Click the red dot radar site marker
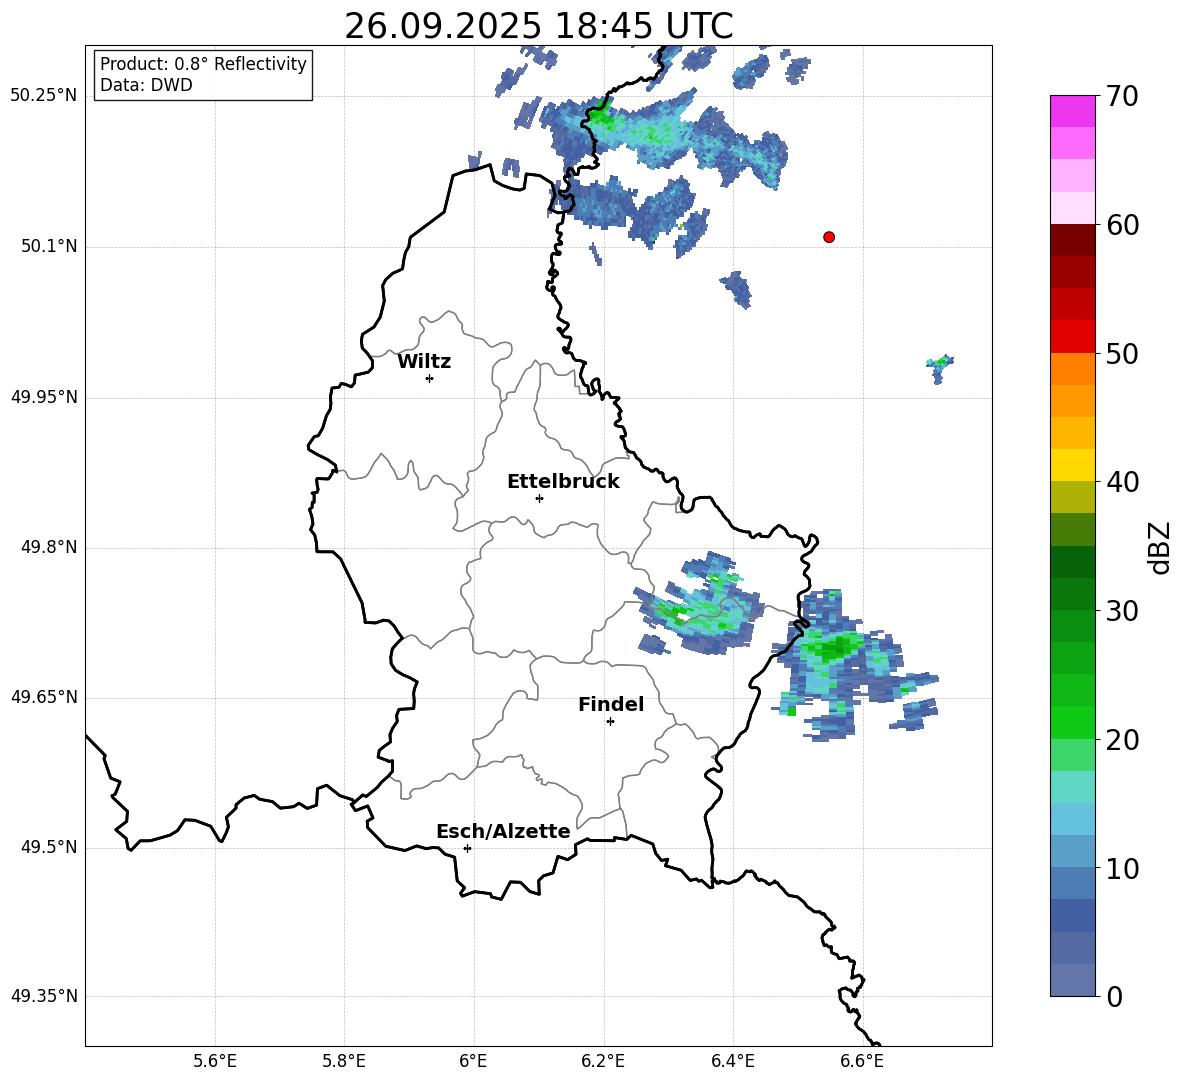This screenshot has width=1184, height=1081. pos(829,237)
